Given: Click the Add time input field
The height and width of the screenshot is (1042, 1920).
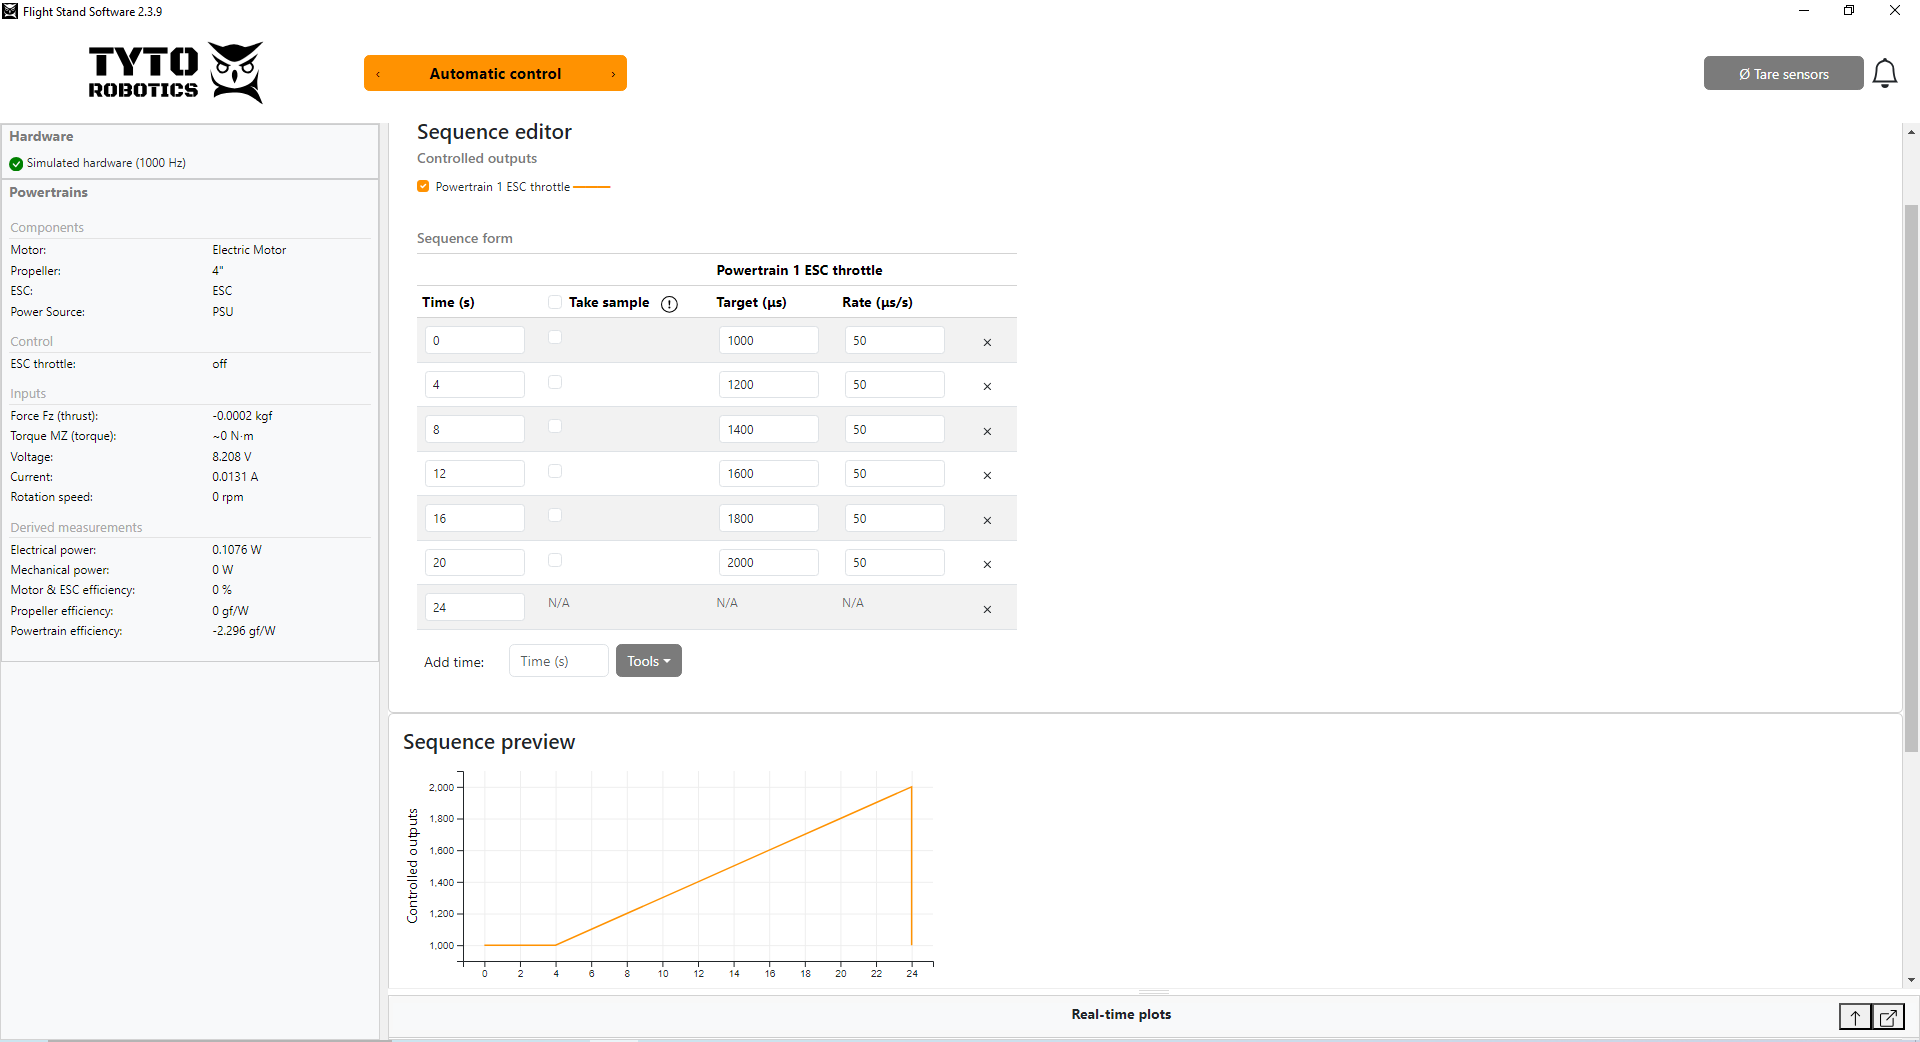Looking at the screenshot, I should coord(558,661).
